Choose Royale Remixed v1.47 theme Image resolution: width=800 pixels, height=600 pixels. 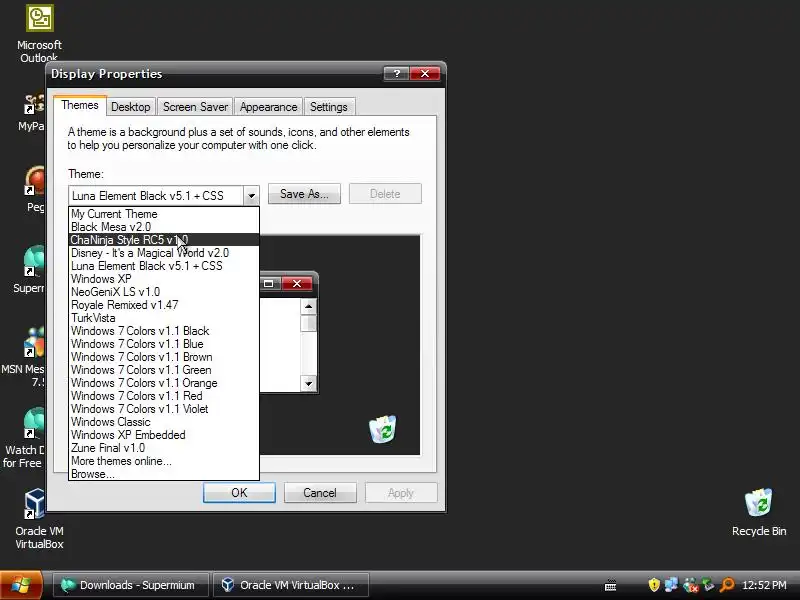pos(164,305)
